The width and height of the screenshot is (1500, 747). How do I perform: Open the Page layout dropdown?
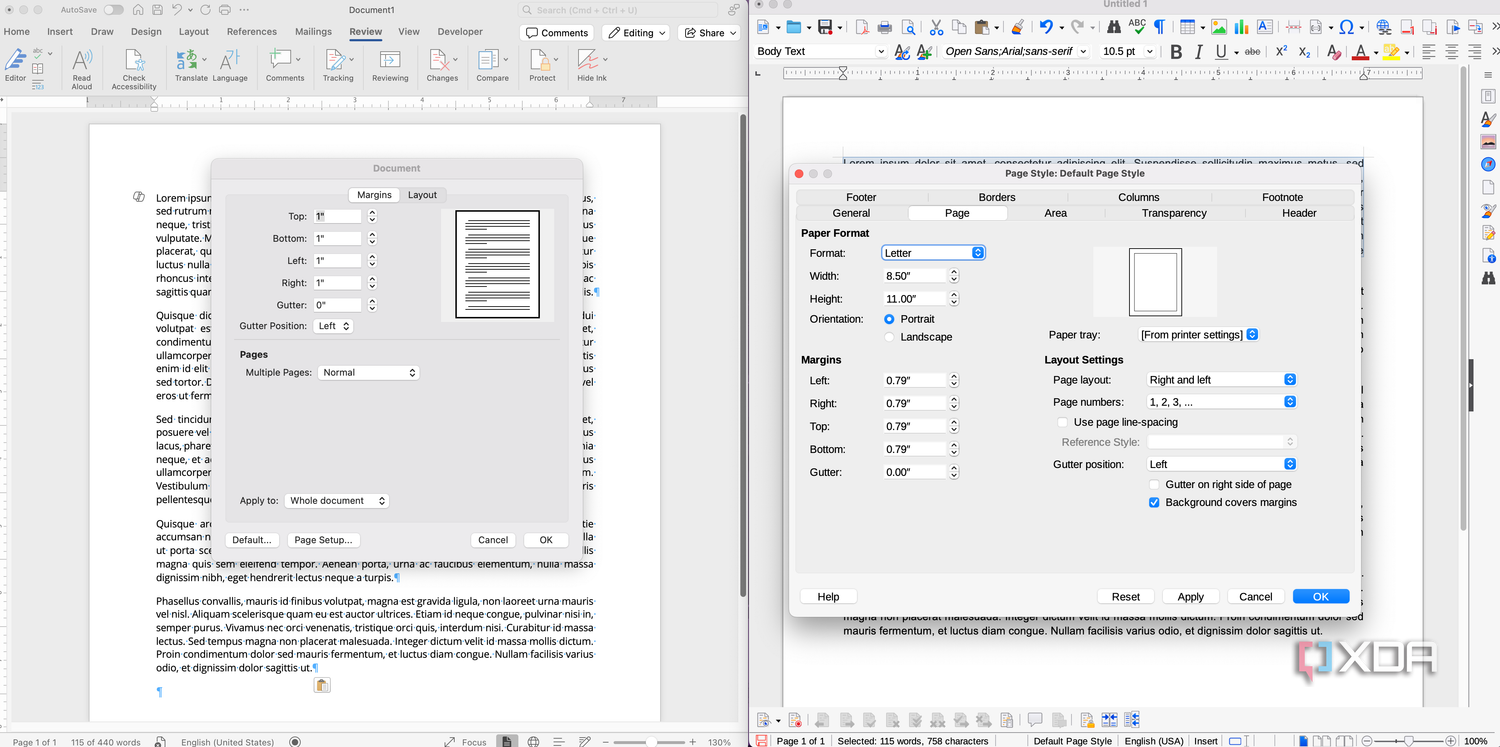1221,380
